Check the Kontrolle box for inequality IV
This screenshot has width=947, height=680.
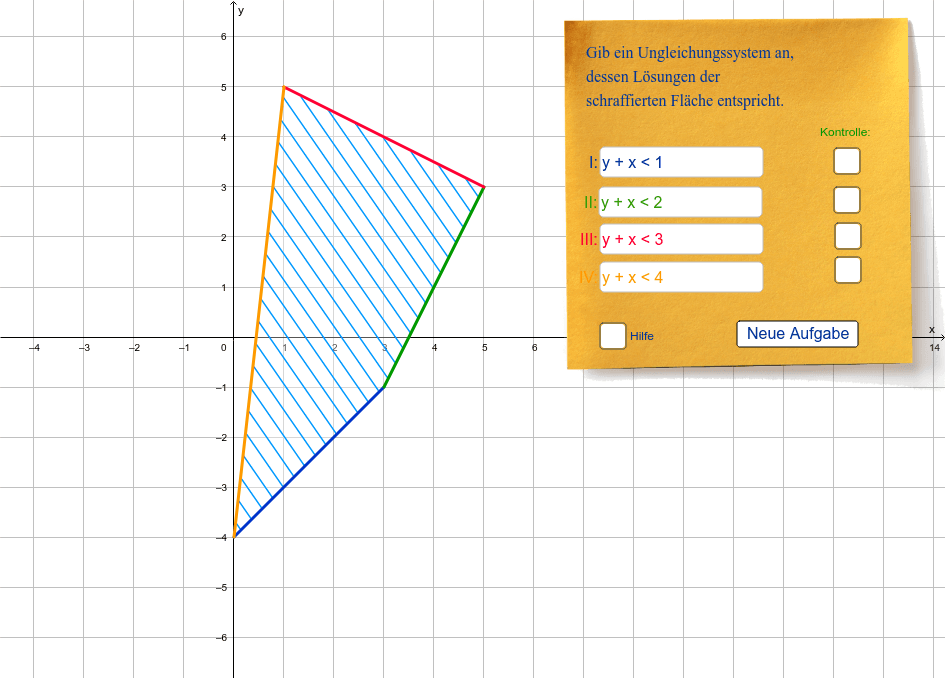pyautogui.click(x=848, y=271)
